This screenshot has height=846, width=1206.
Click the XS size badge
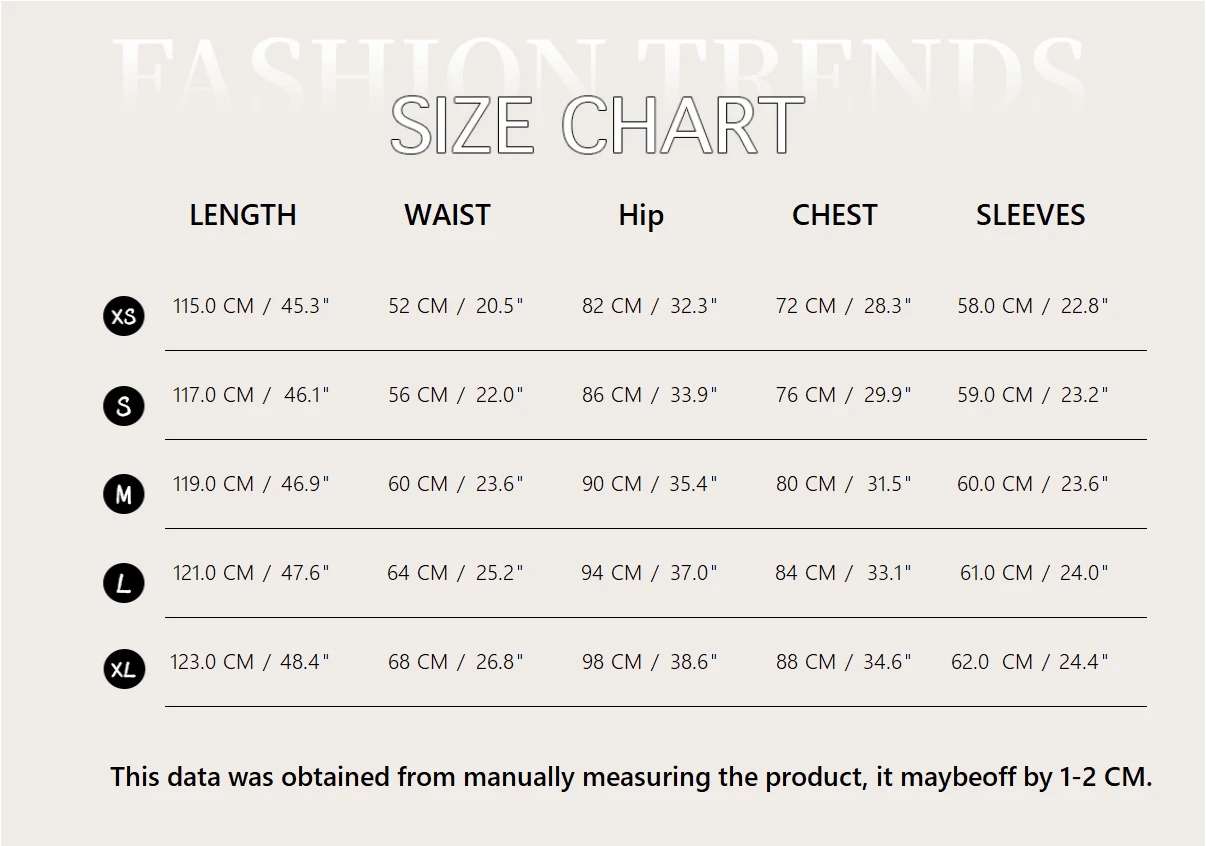point(124,316)
